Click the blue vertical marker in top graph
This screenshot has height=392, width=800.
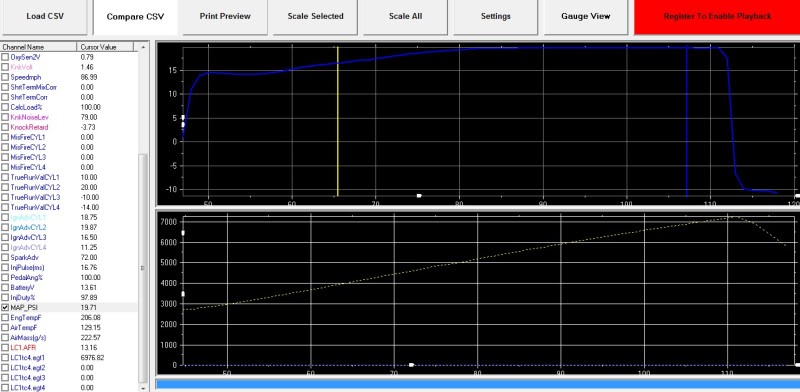[x=687, y=121]
